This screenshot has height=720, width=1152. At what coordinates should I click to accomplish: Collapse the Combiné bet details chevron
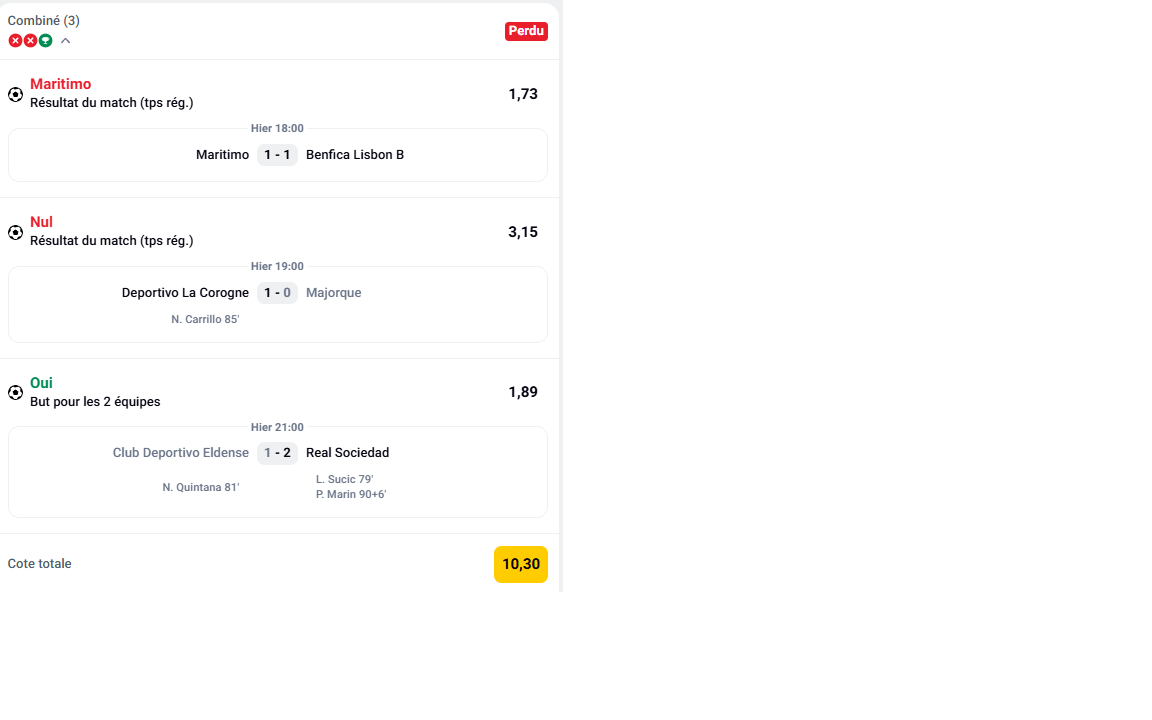tap(66, 41)
